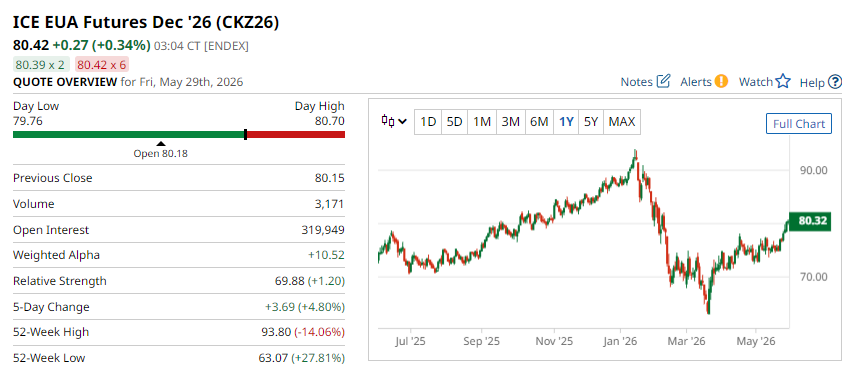Switch chart to 3M range
This screenshot has height=382, width=854.
click(x=510, y=122)
